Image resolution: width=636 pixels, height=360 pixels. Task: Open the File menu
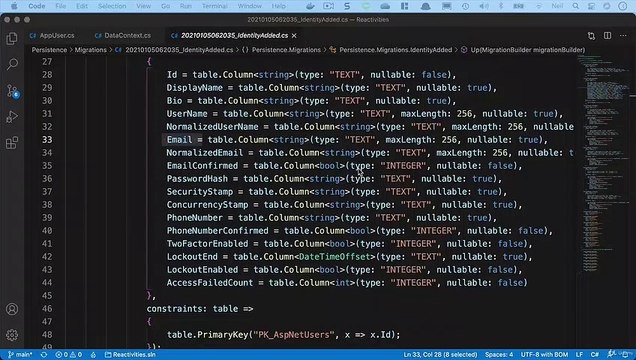(60, 6)
